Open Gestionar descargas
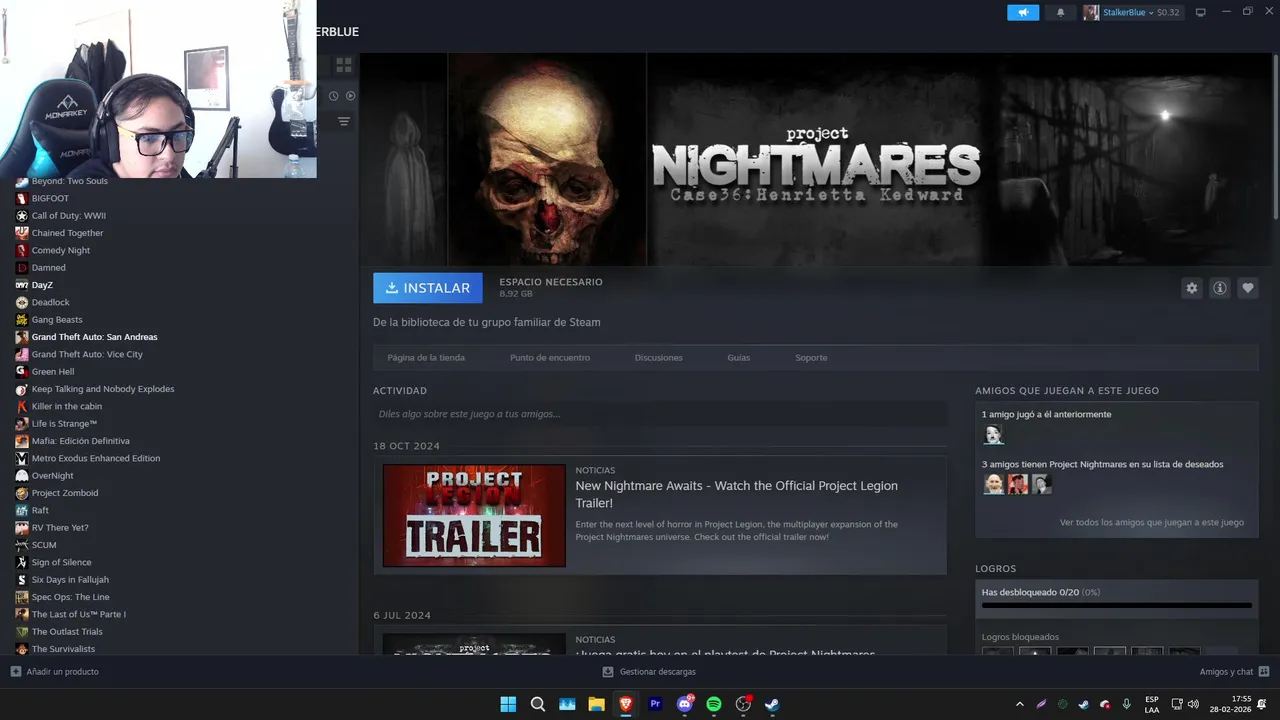This screenshot has width=1280, height=720. click(x=649, y=672)
